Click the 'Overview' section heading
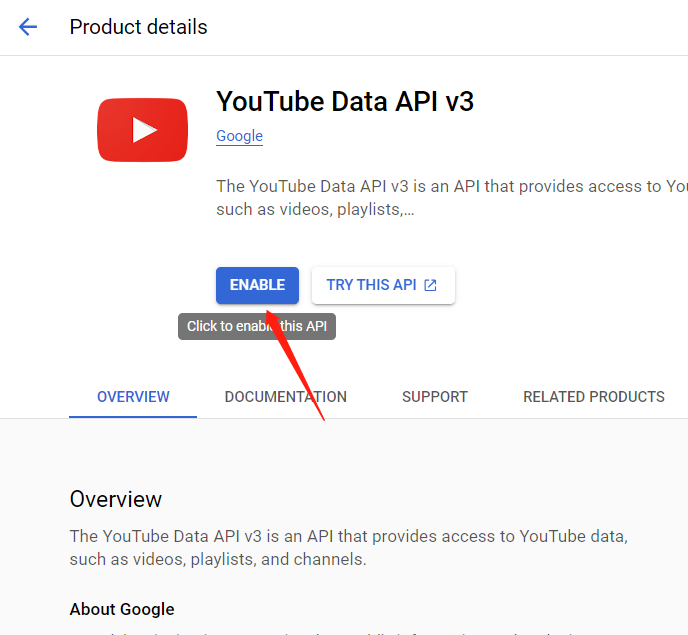Screen dimensions: 688x635 click(116, 499)
